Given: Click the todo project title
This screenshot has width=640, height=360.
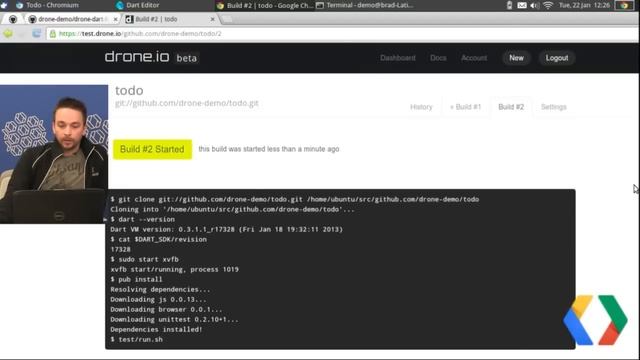Looking at the screenshot, I should point(129,90).
